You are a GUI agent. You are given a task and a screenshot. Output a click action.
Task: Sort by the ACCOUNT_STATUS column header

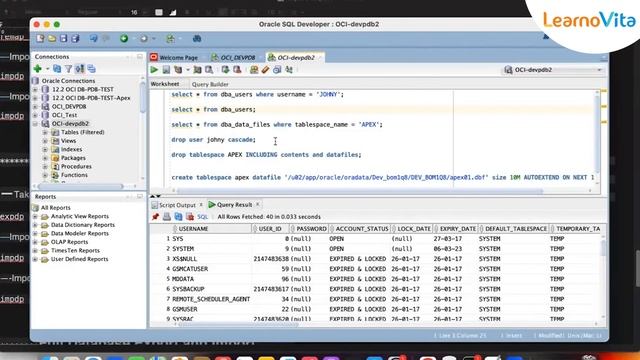coord(361,229)
